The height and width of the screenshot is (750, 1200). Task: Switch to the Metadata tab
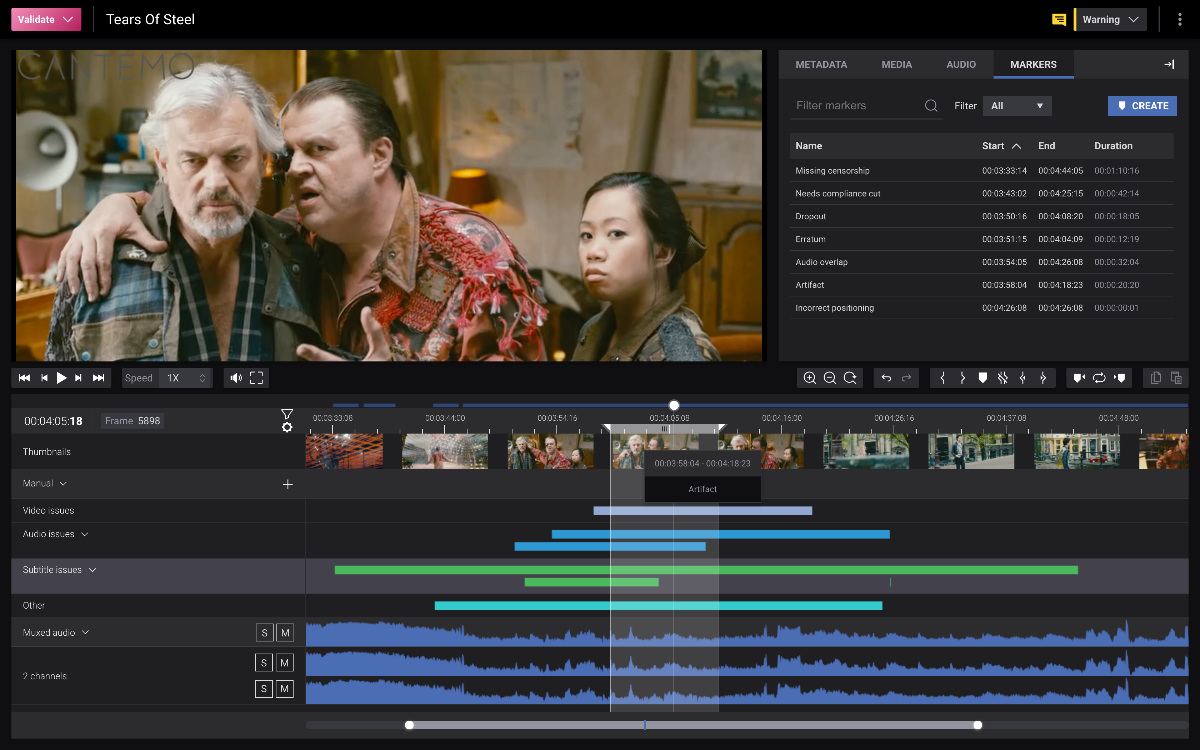tap(821, 64)
